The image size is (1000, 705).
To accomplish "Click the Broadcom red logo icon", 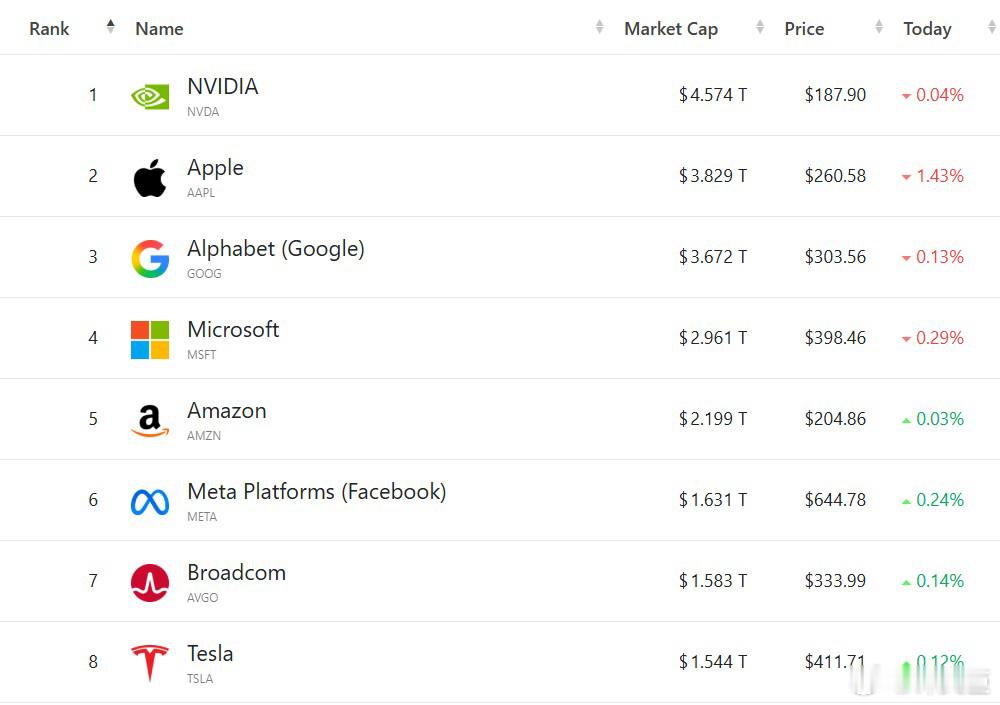I will (x=150, y=582).
